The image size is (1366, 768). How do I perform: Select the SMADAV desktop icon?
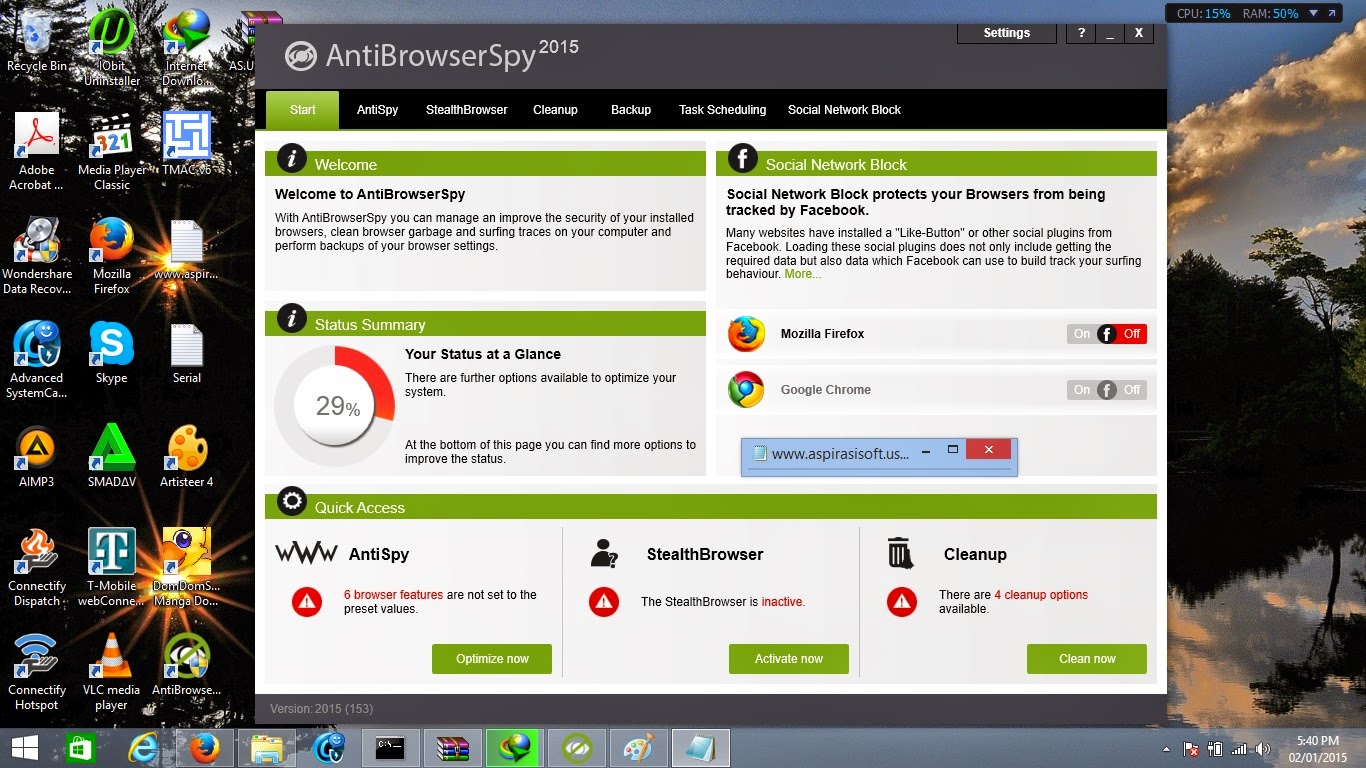112,456
